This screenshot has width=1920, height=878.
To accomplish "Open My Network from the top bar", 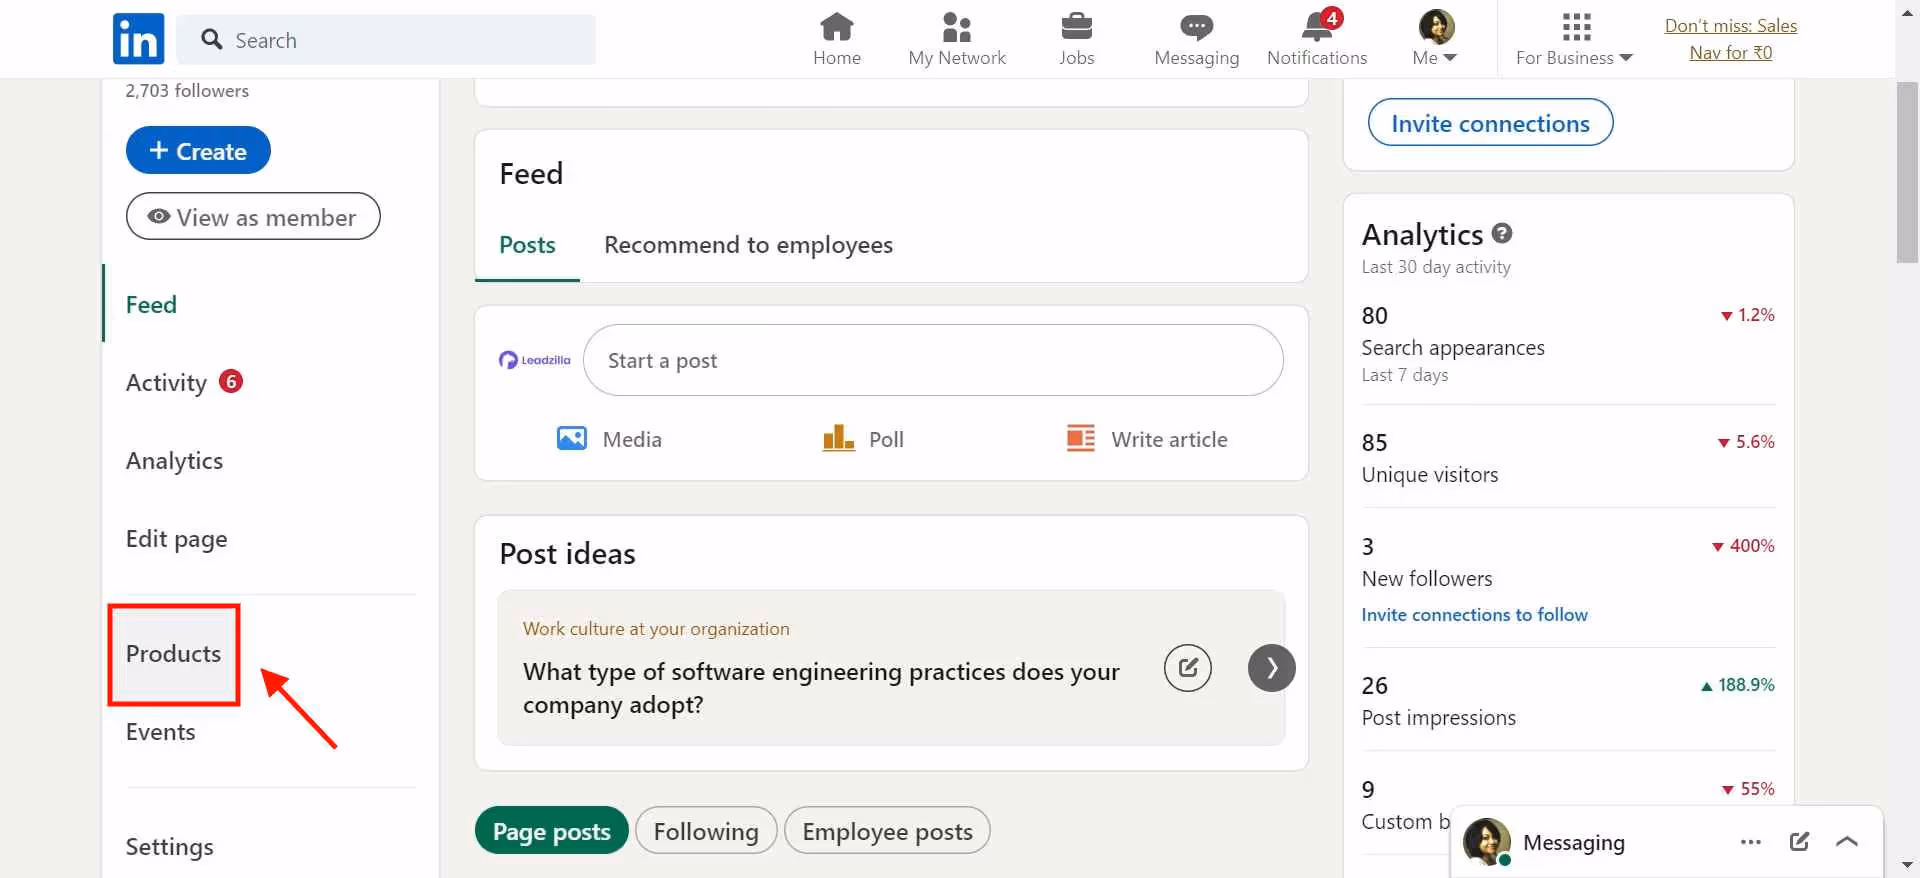I will pyautogui.click(x=957, y=39).
